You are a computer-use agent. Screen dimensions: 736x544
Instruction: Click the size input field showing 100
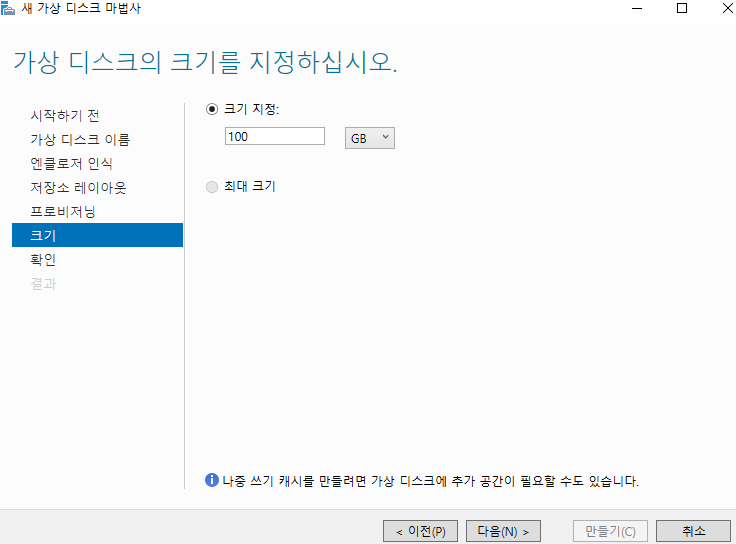coord(275,137)
